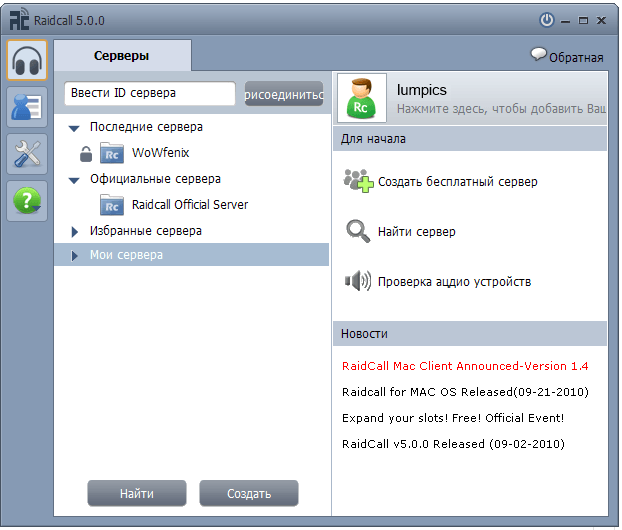Click the magnifier find server icon
Image resolution: width=622 pixels, height=530 pixels.
click(358, 232)
